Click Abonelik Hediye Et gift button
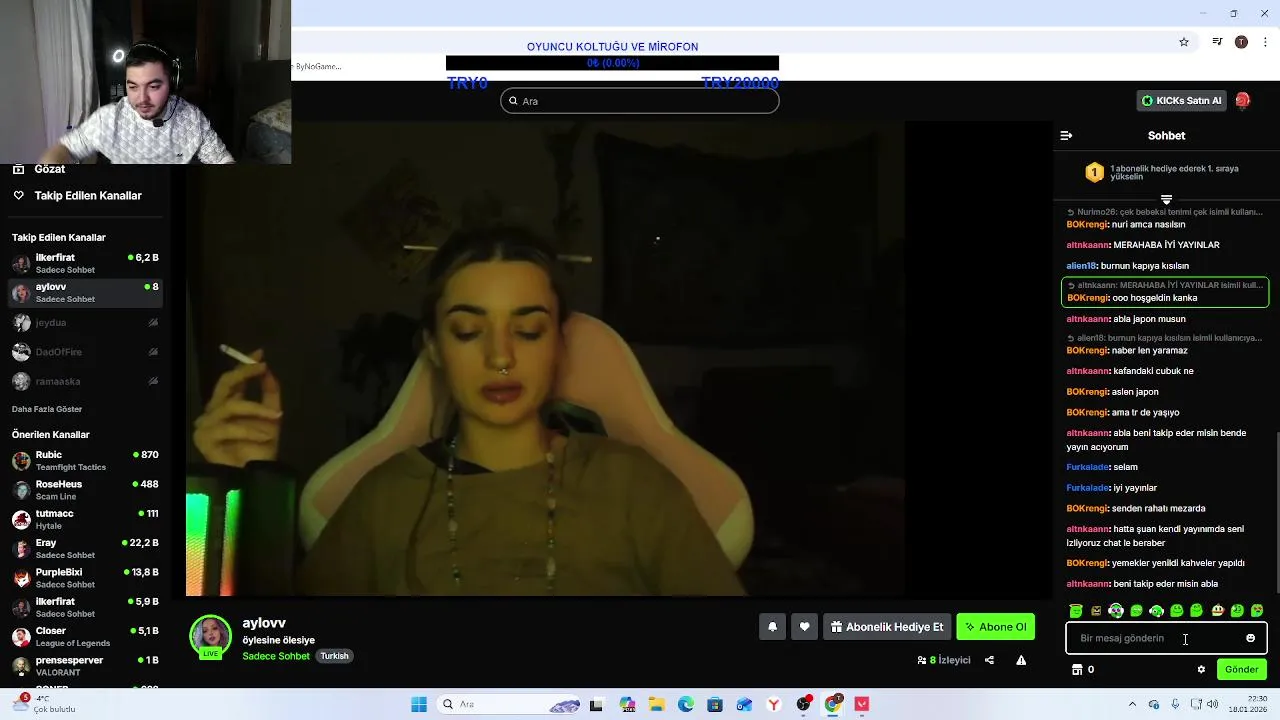 pyautogui.click(x=886, y=627)
